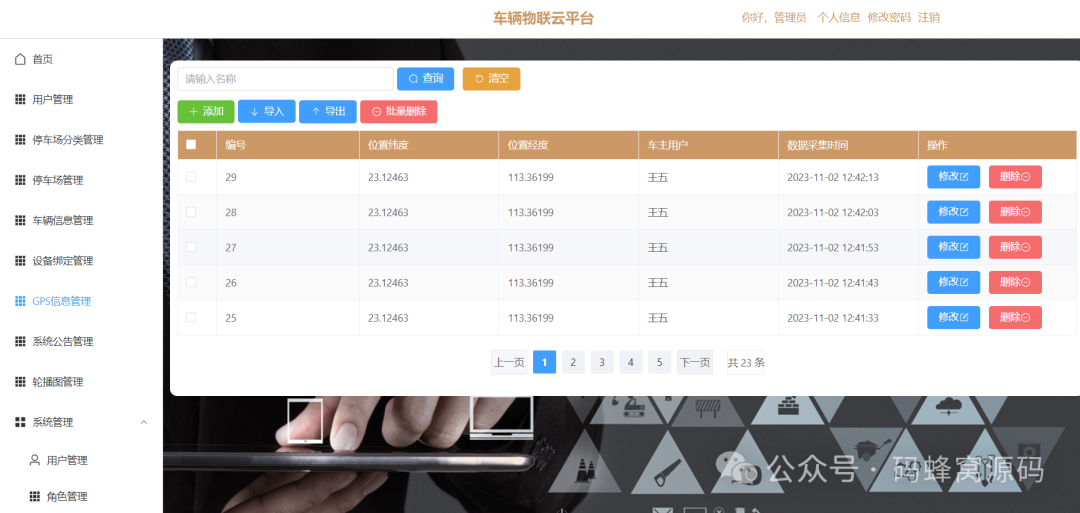
Task: Go to page 3
Action: (x=602, y=362)
